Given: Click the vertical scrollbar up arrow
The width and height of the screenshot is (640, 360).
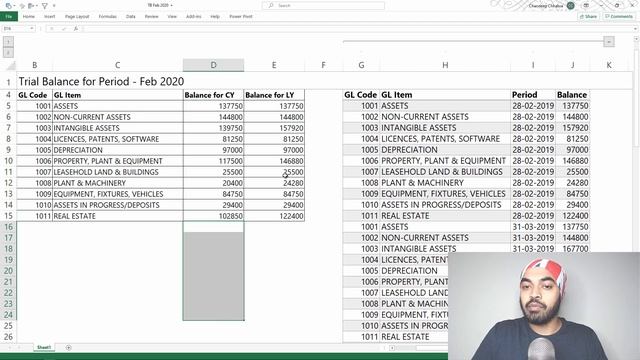Looking at the screenshot, I should coord(636,39).
